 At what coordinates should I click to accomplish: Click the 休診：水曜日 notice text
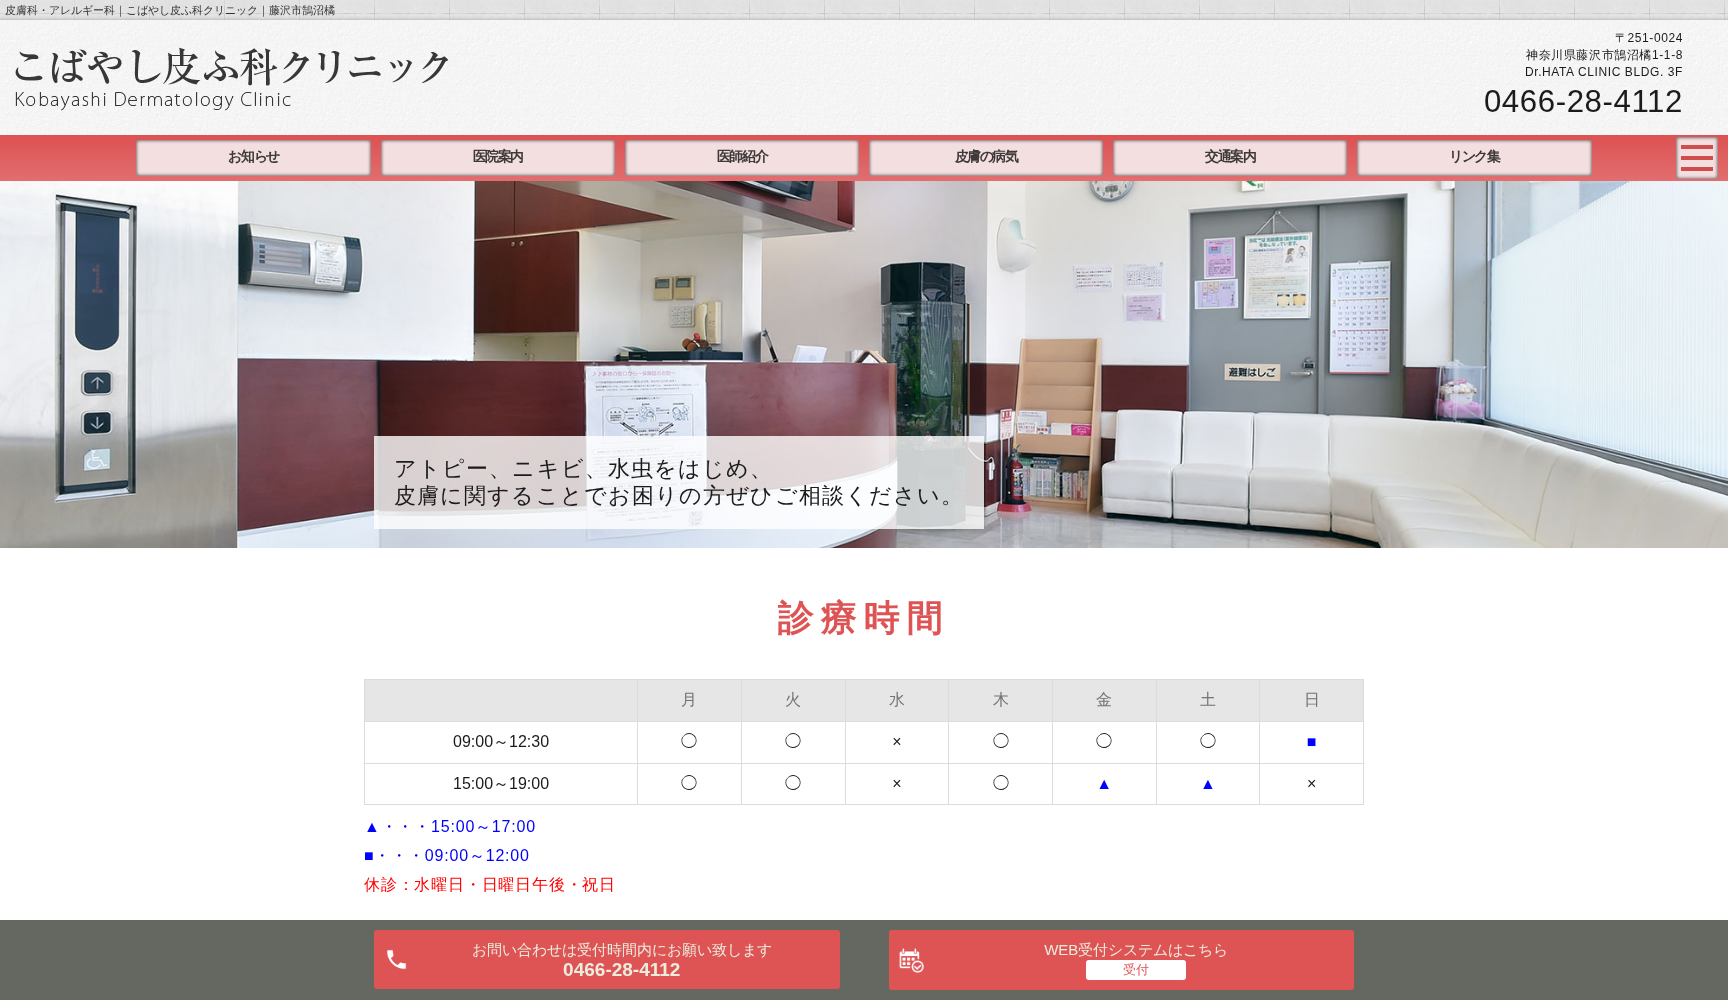489,884
